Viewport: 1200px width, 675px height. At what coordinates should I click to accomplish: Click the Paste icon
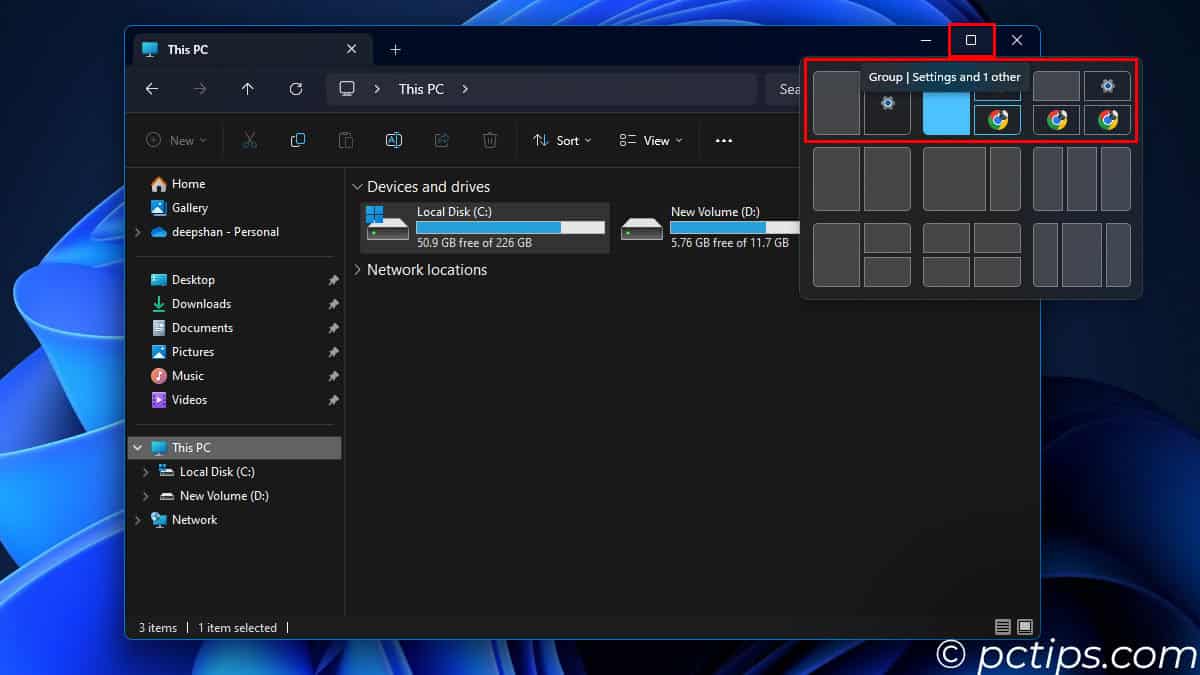point(345,140)
